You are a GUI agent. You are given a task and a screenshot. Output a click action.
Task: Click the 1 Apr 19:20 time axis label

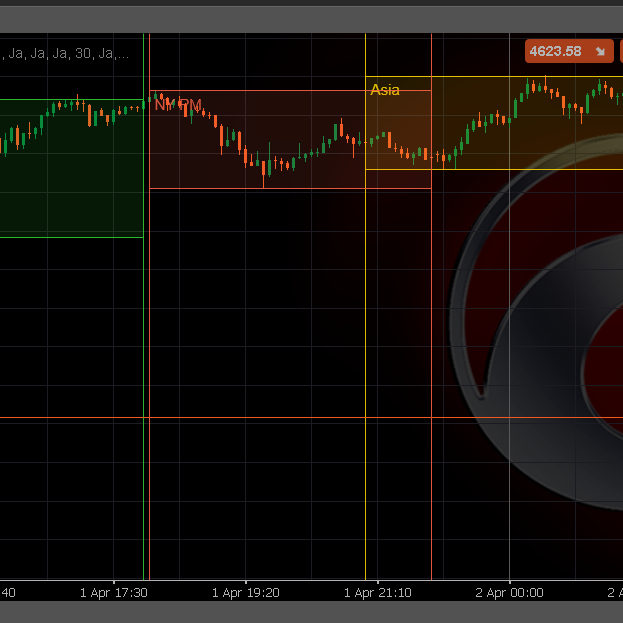pos(246,592)
